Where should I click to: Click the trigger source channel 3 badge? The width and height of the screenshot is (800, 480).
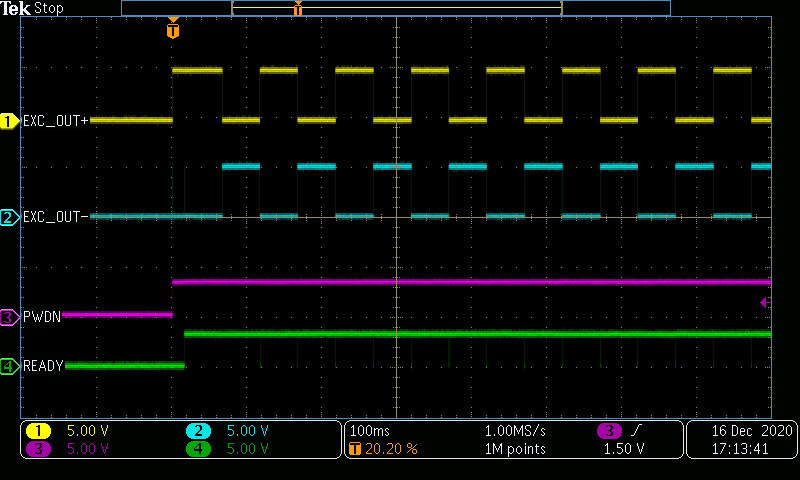(609, 431)
